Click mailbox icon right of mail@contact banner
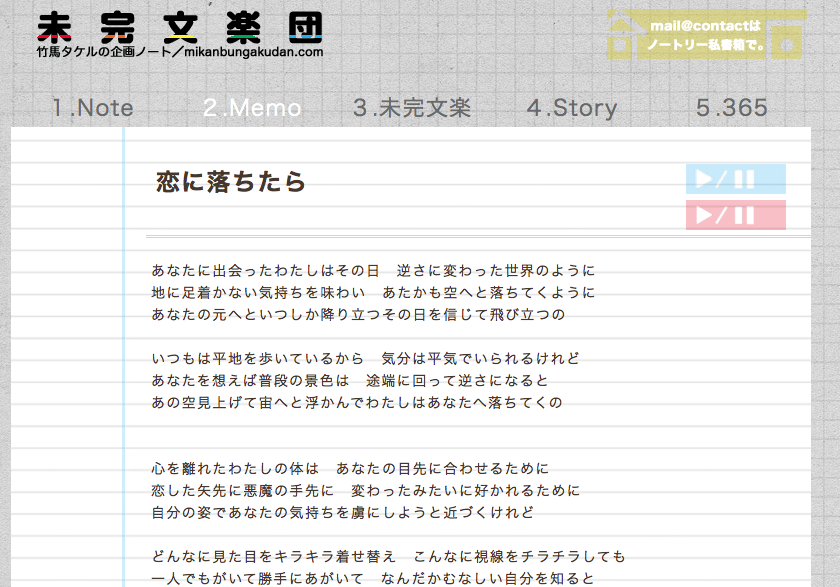 point(787,36)
